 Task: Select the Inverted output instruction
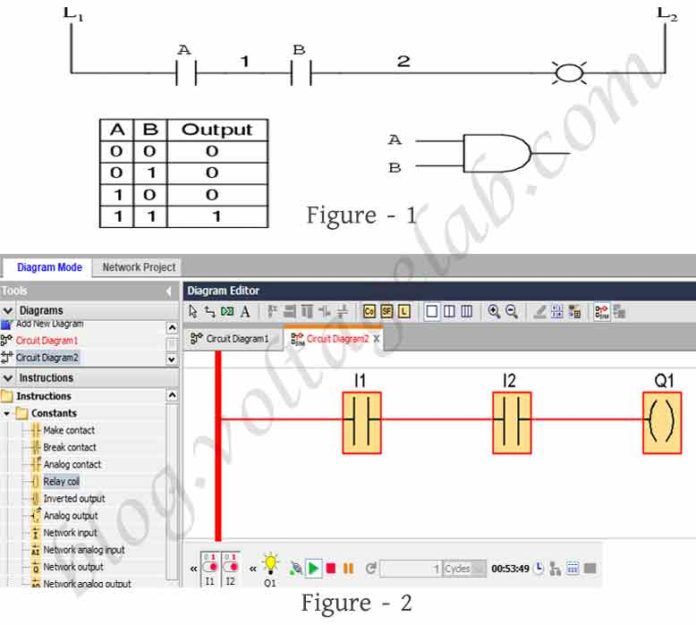[74, 498]
